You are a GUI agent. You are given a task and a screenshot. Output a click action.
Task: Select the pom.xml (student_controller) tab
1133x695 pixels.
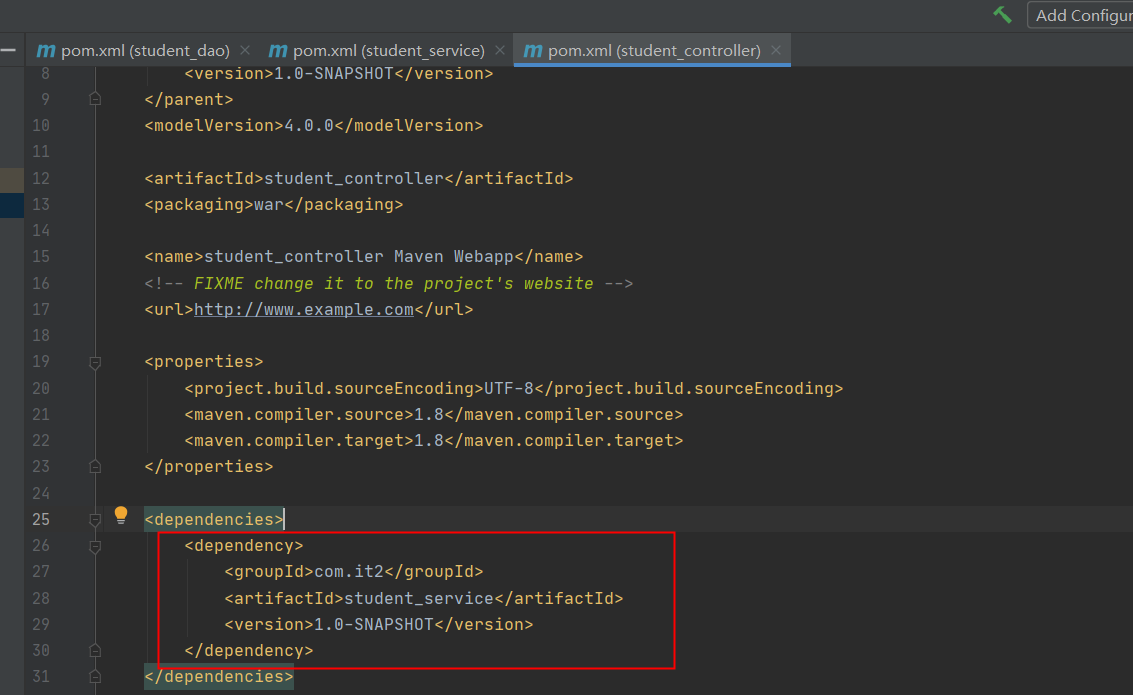coord(654,51)
